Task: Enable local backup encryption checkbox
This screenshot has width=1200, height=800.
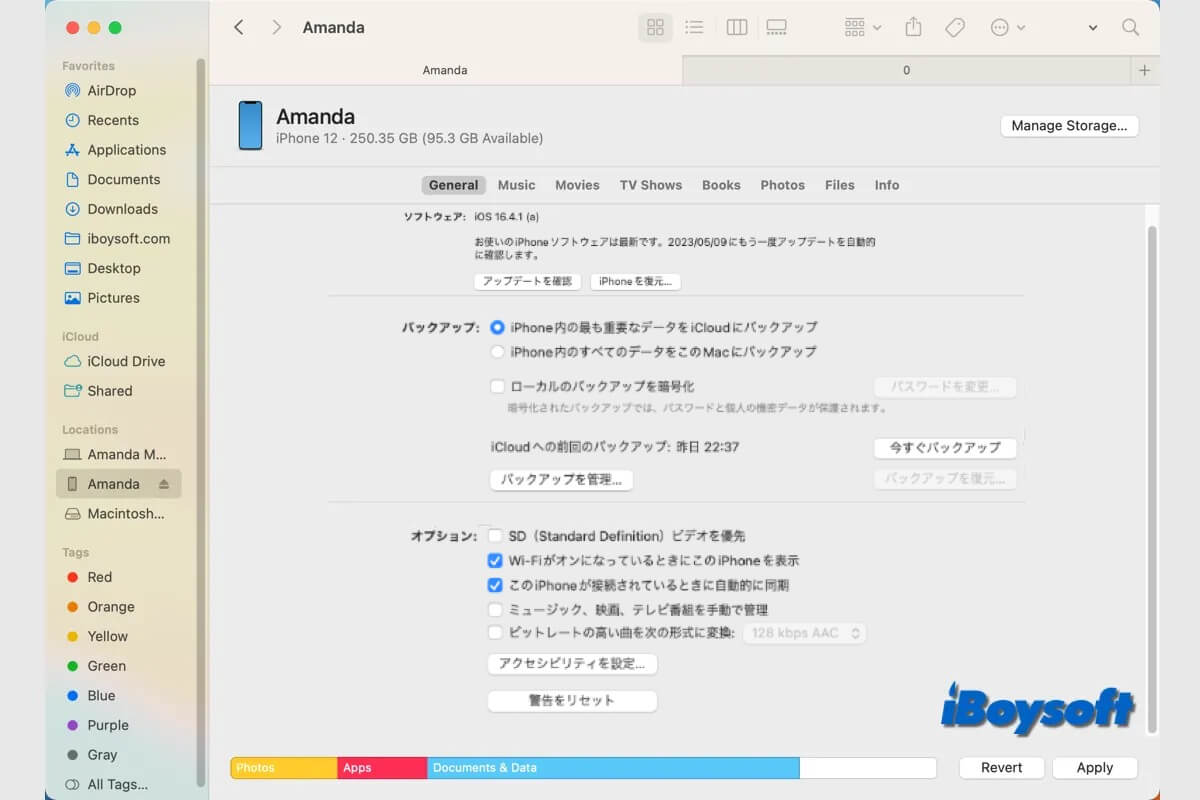Action: pos(496,386)
